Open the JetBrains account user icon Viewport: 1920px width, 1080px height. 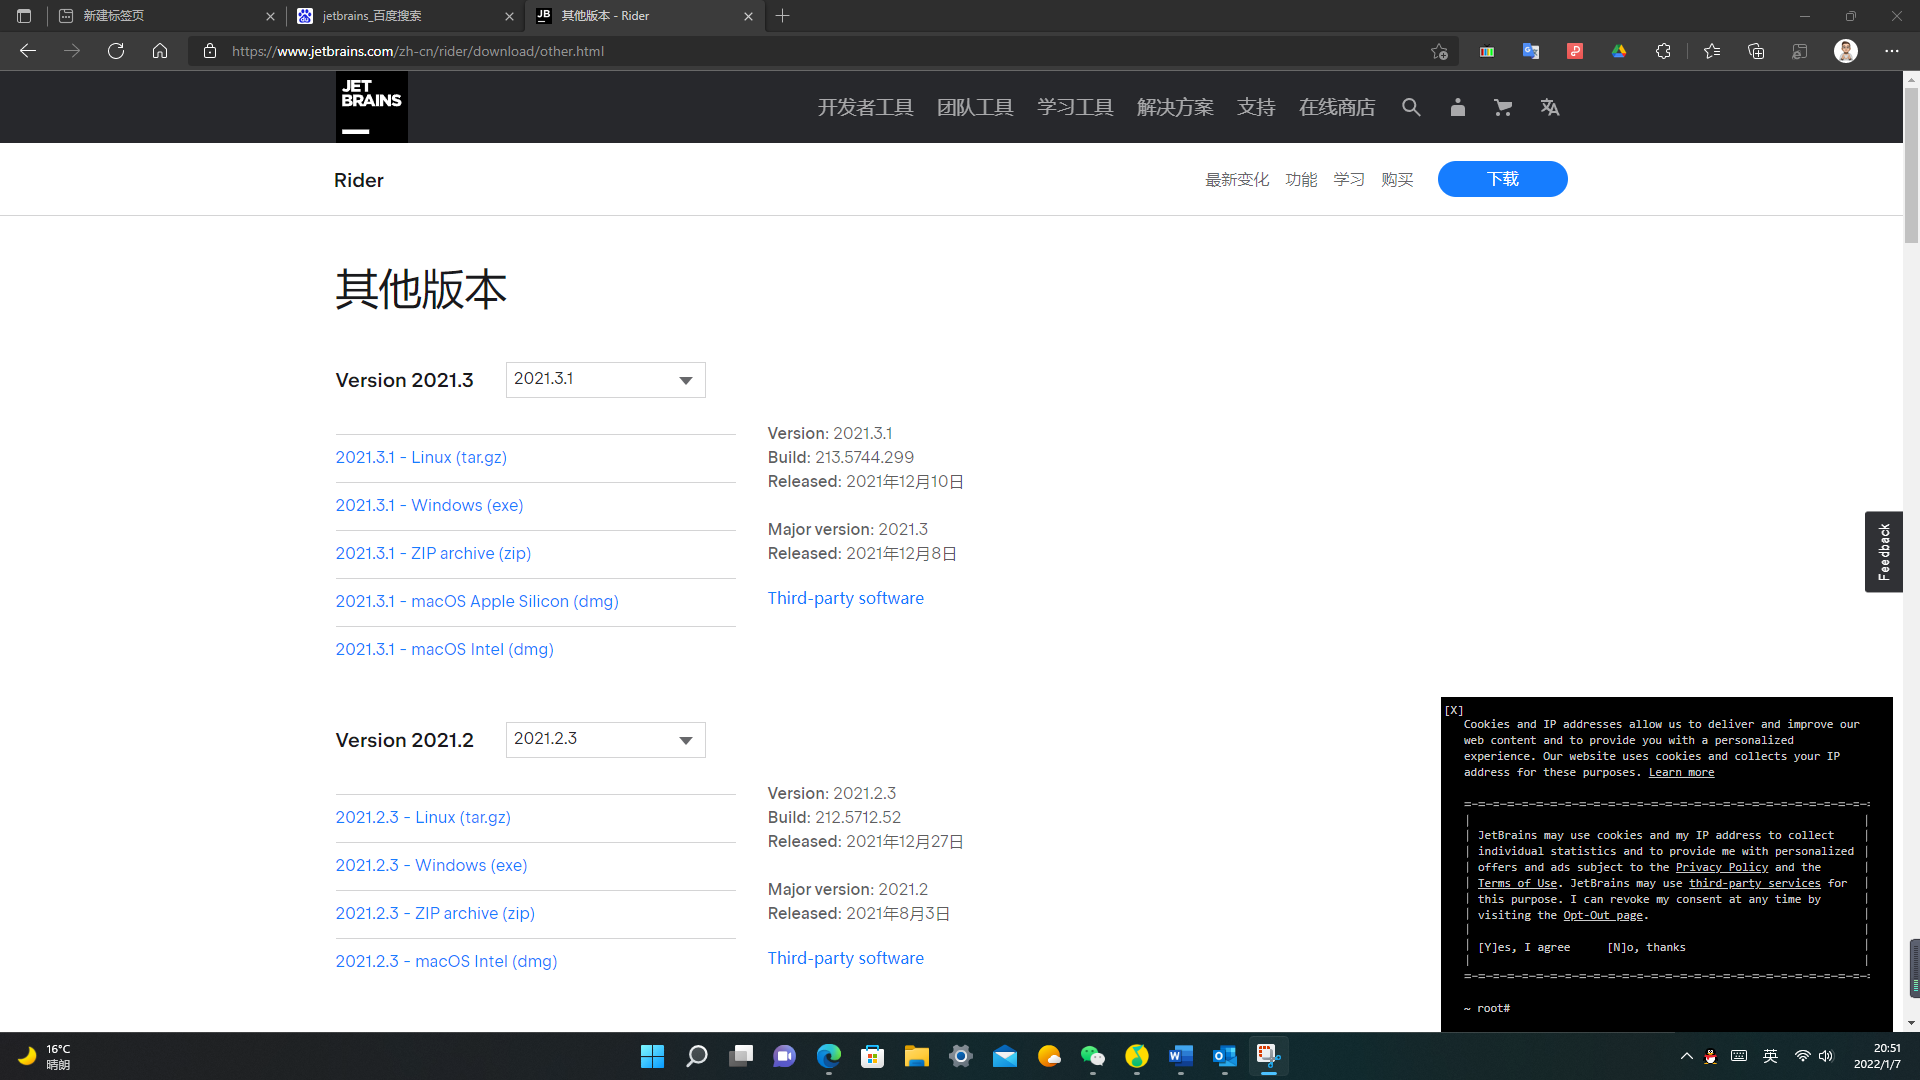pyautogui.click(x=1457, y=107)
